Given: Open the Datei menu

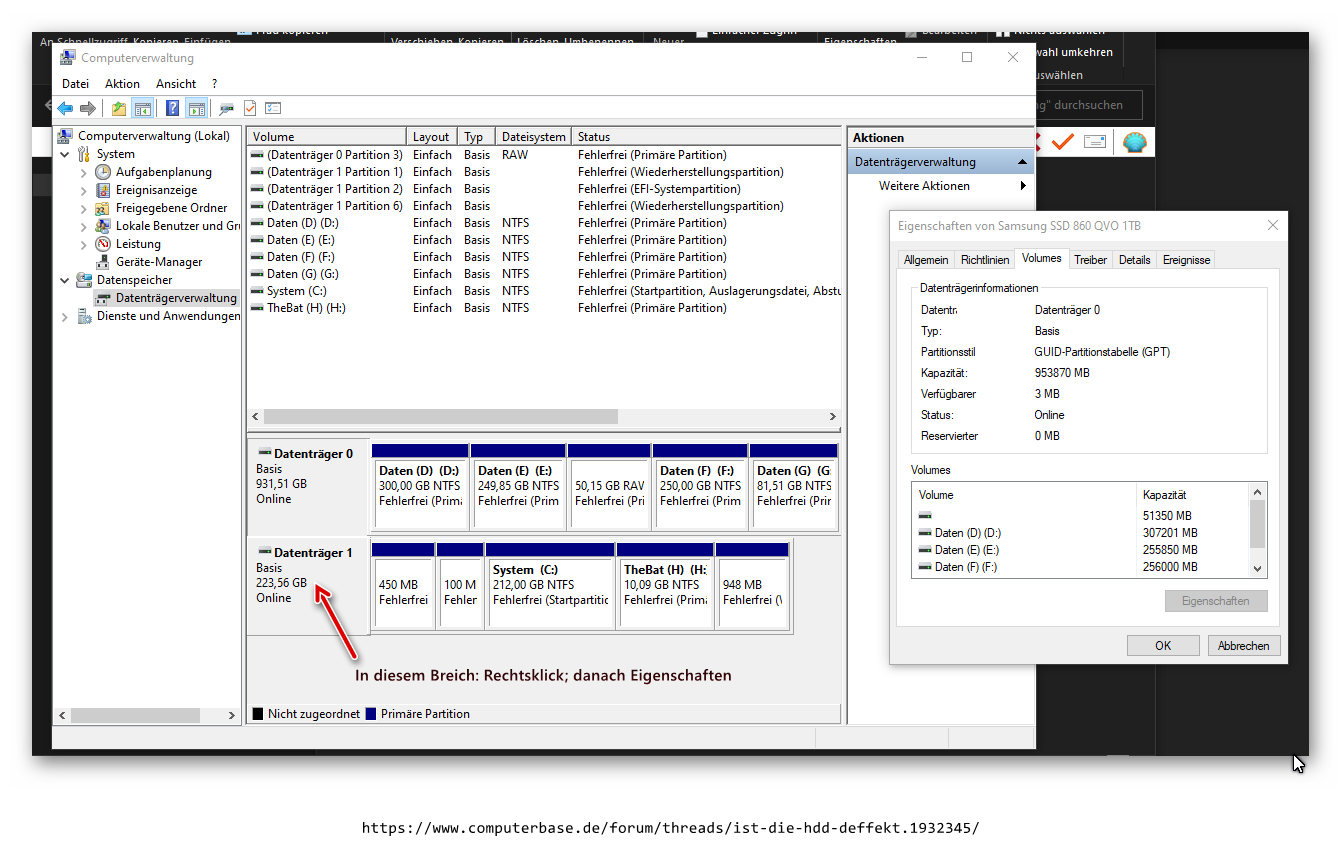Looking at the screenshot, I should coord(75,84).
